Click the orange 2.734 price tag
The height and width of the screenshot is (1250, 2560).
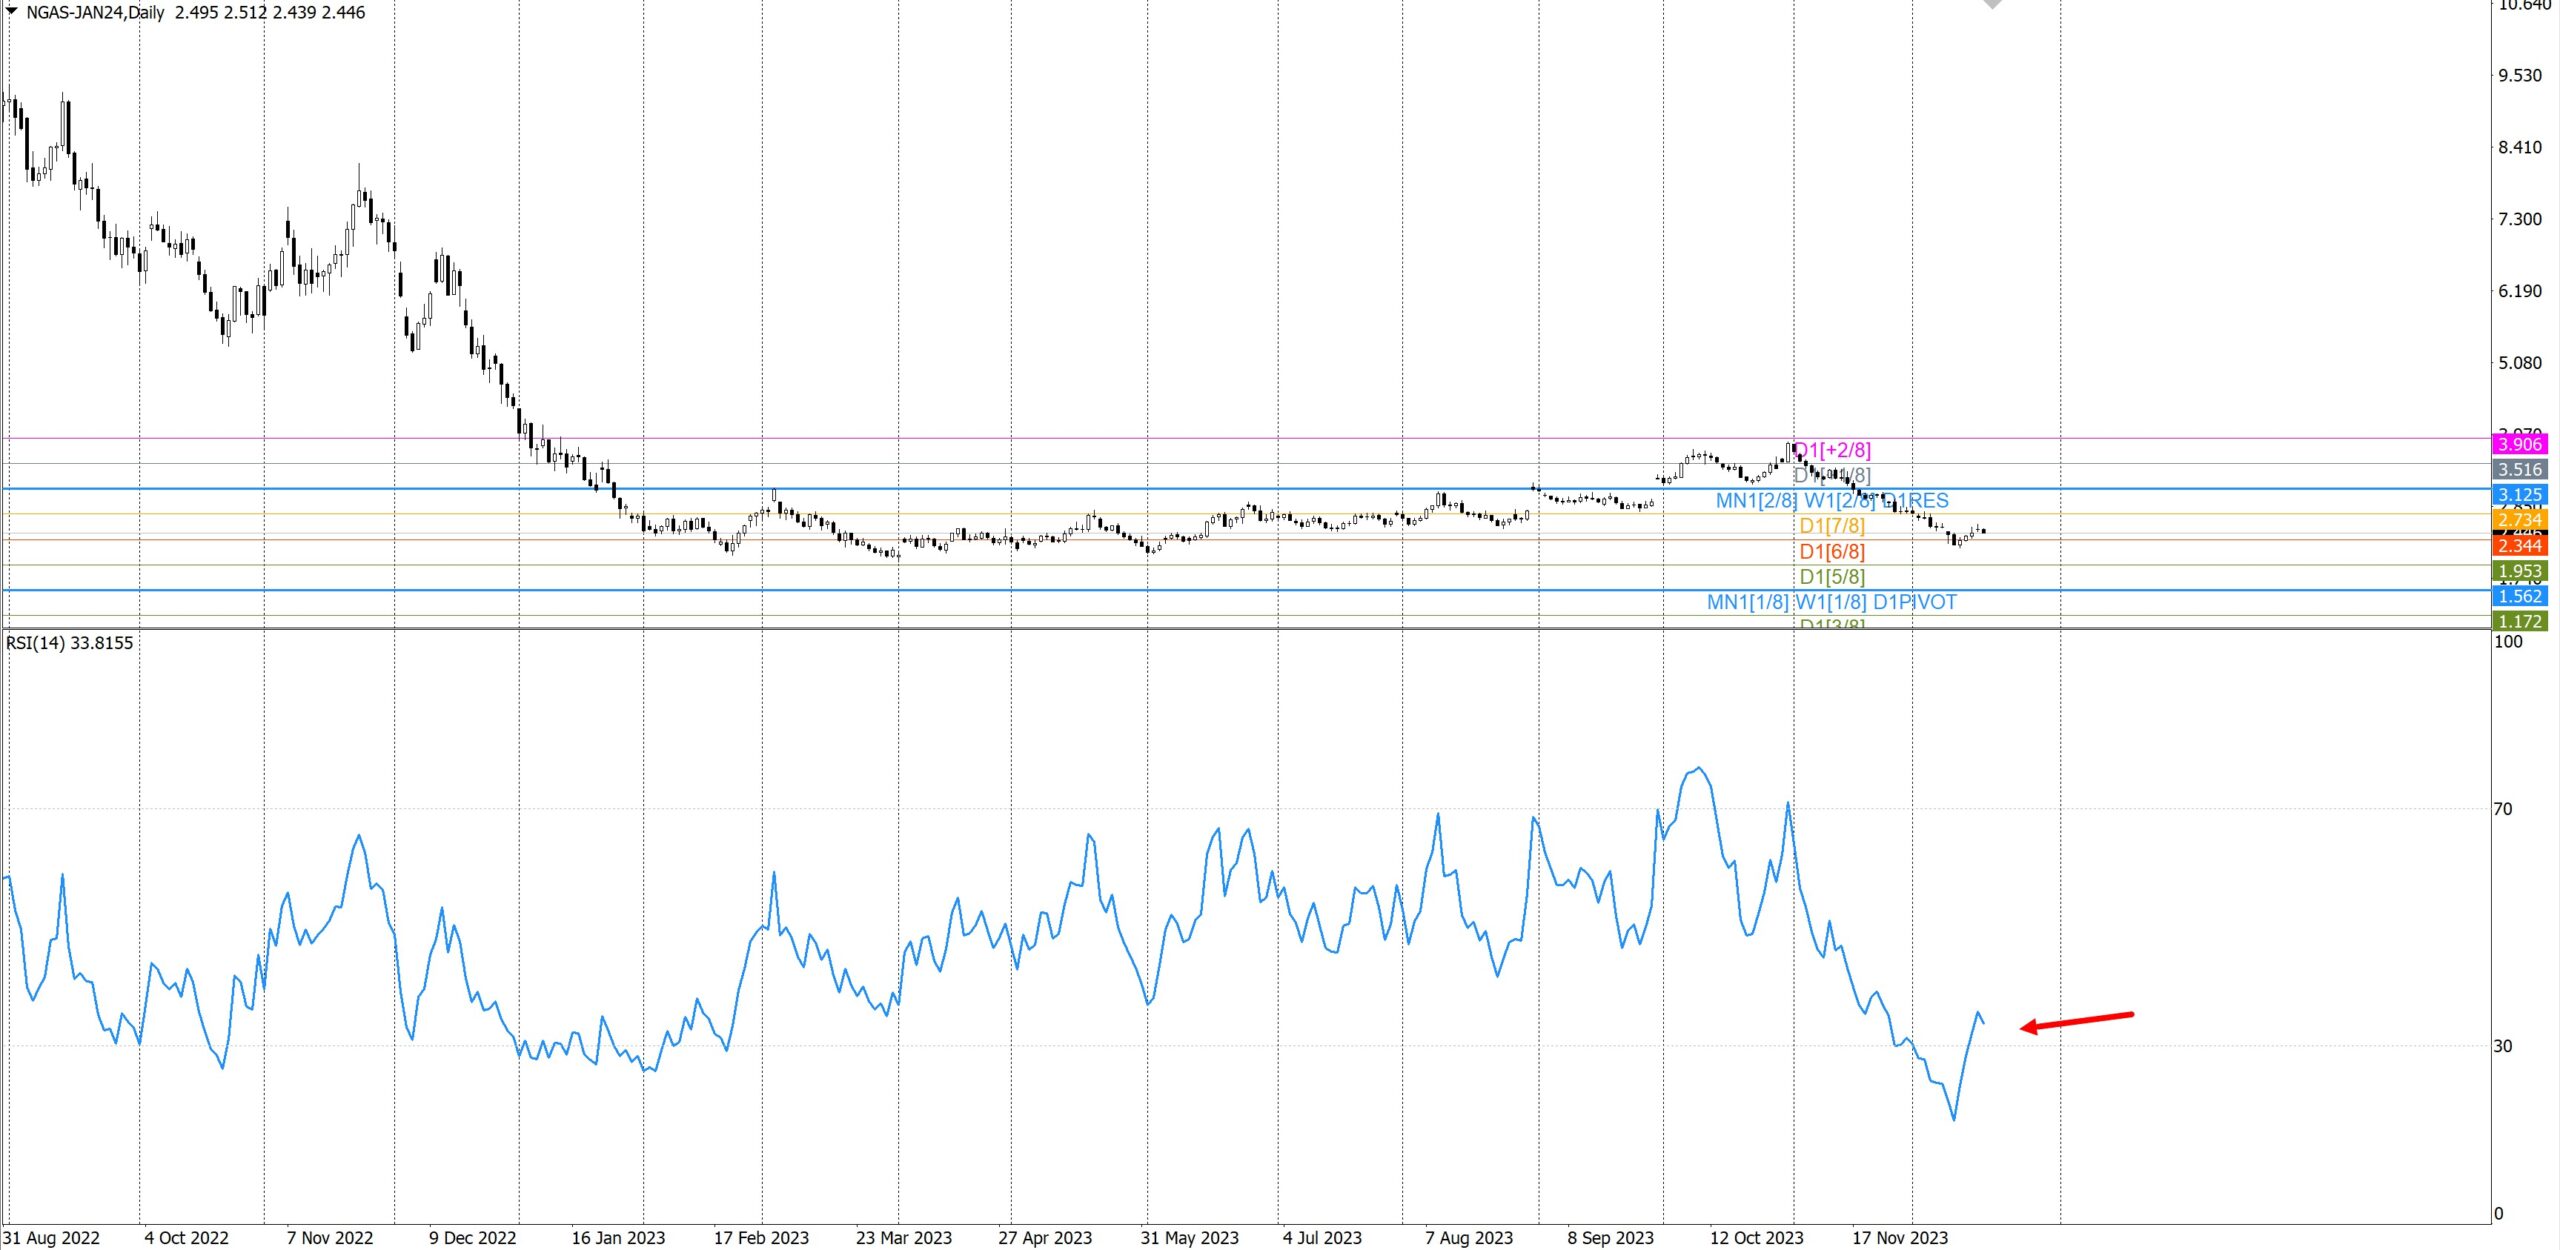coord(2519,520)
